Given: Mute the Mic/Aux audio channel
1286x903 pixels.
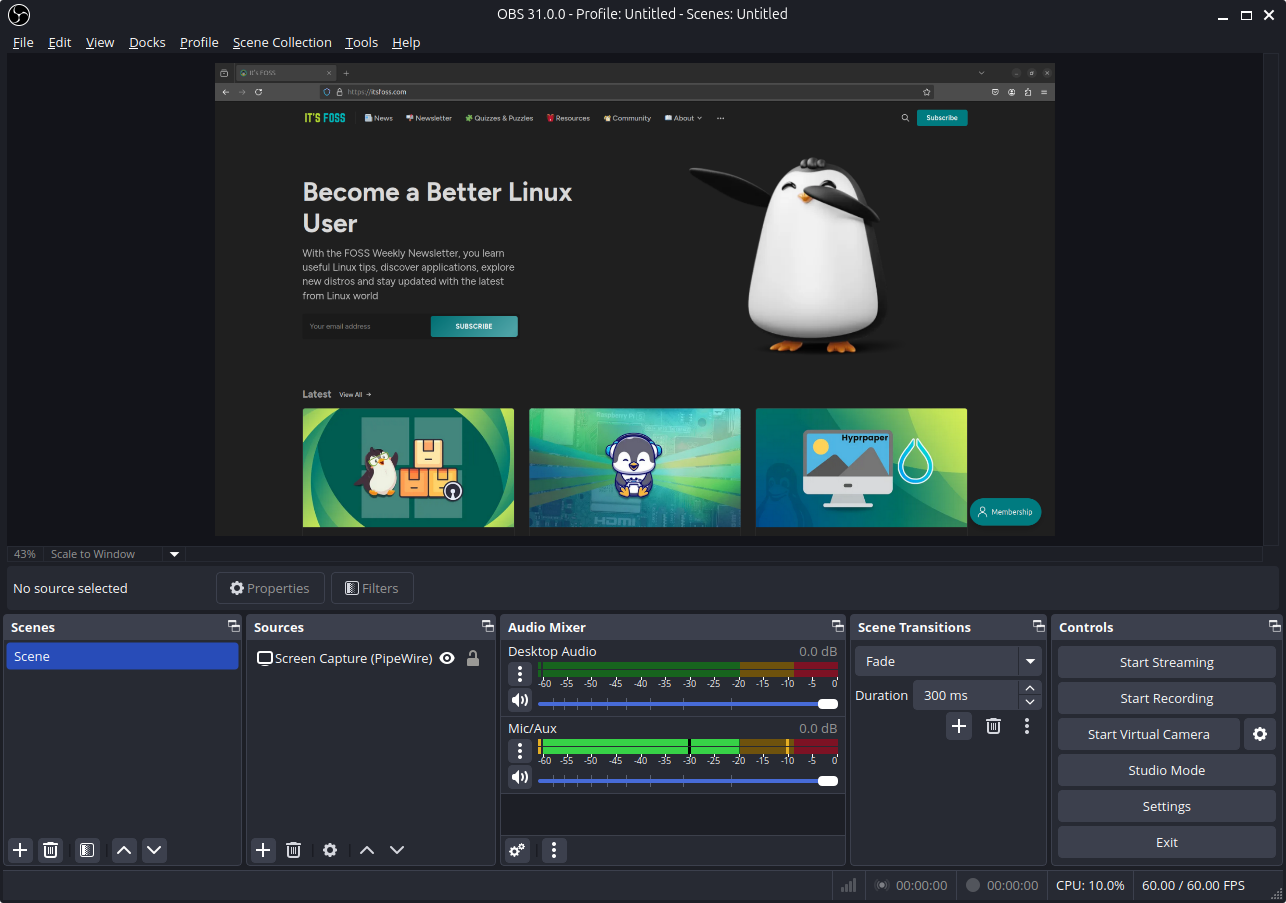Looking at the screenshot, I should pyautogui.click(x=519, y=777).
